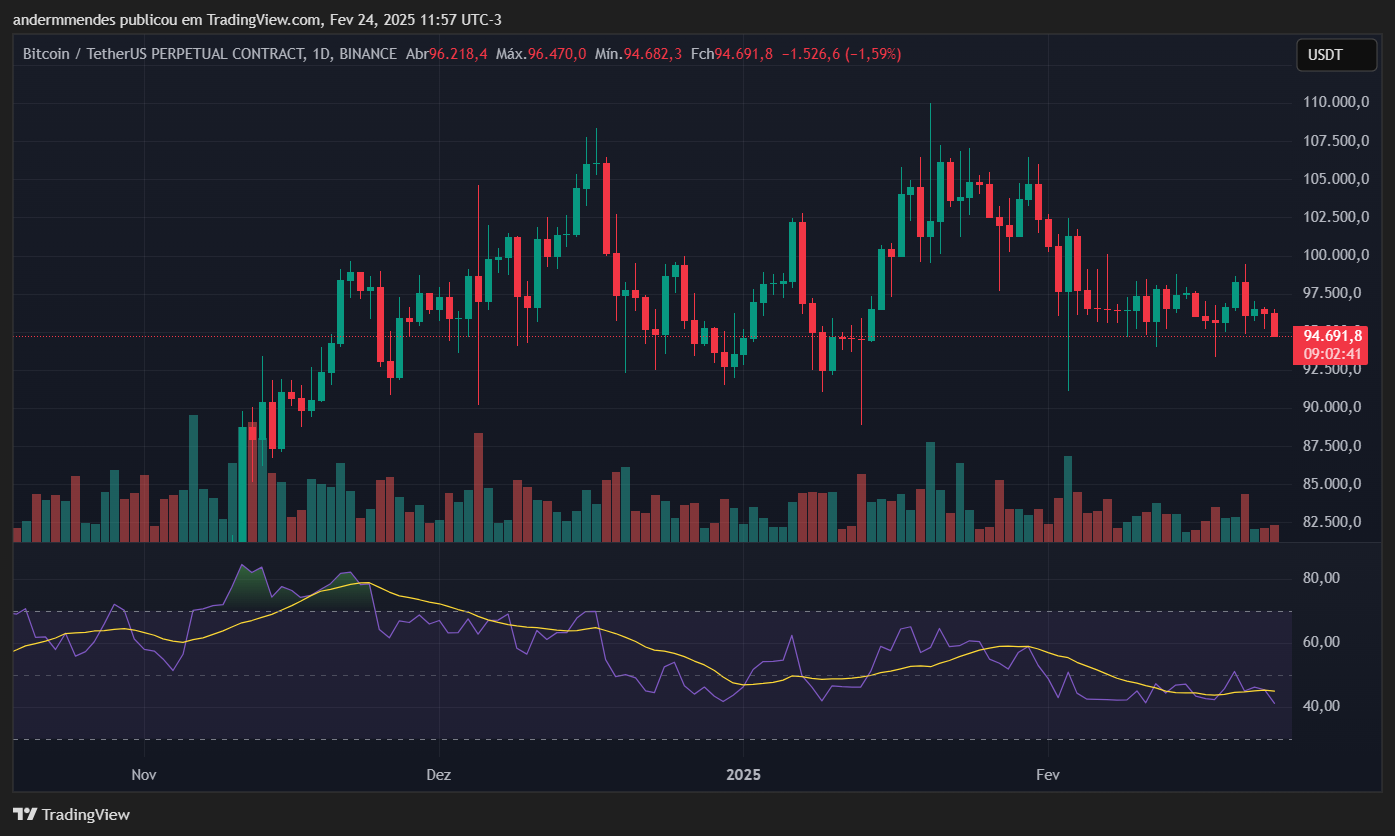
Task: Click the Mín. 94.682,3 low value
Action: click(638, 54)
